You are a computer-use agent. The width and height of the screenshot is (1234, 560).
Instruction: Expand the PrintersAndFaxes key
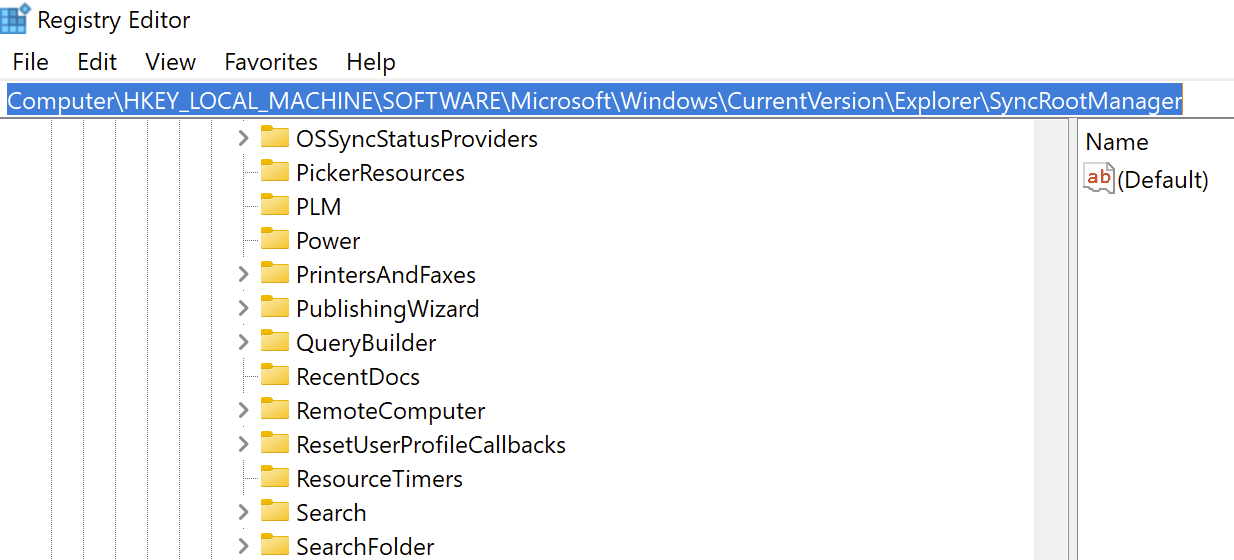243,274
